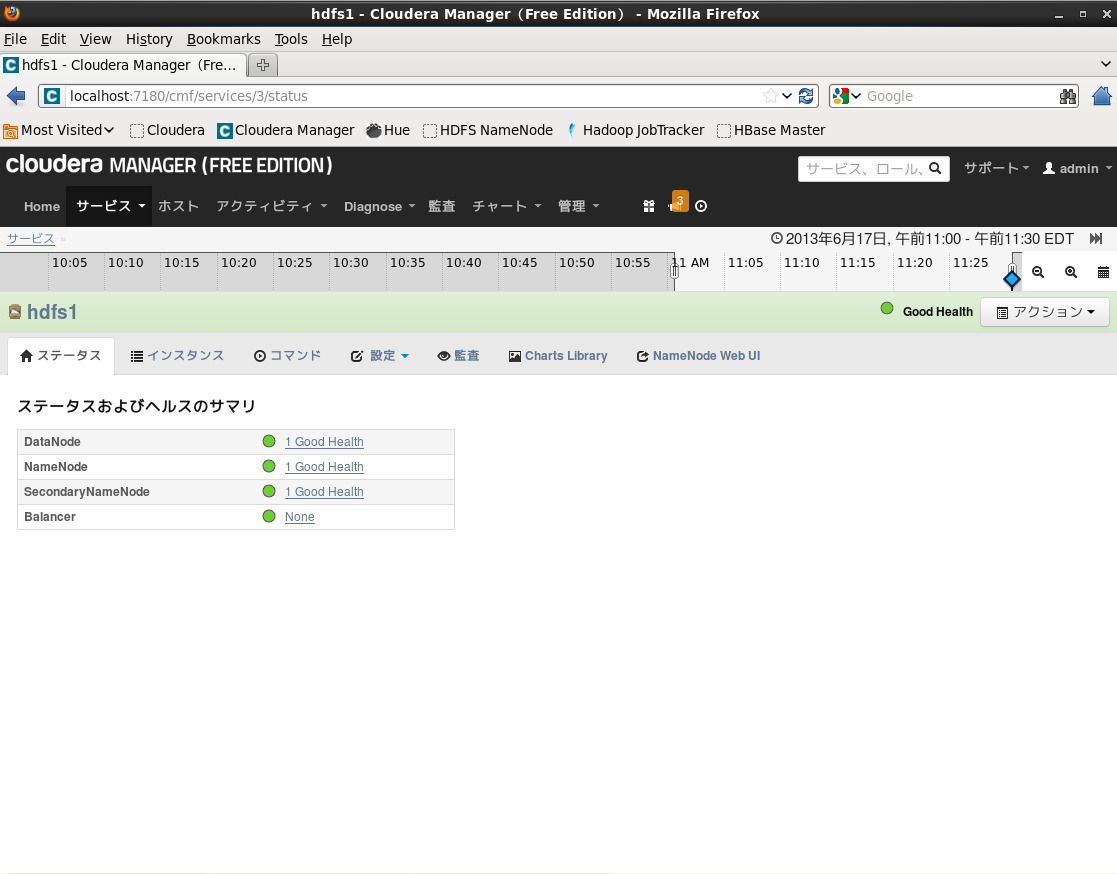Switch to the コマンド tab
The image size is (1117, 874).
tap(288, 355)
